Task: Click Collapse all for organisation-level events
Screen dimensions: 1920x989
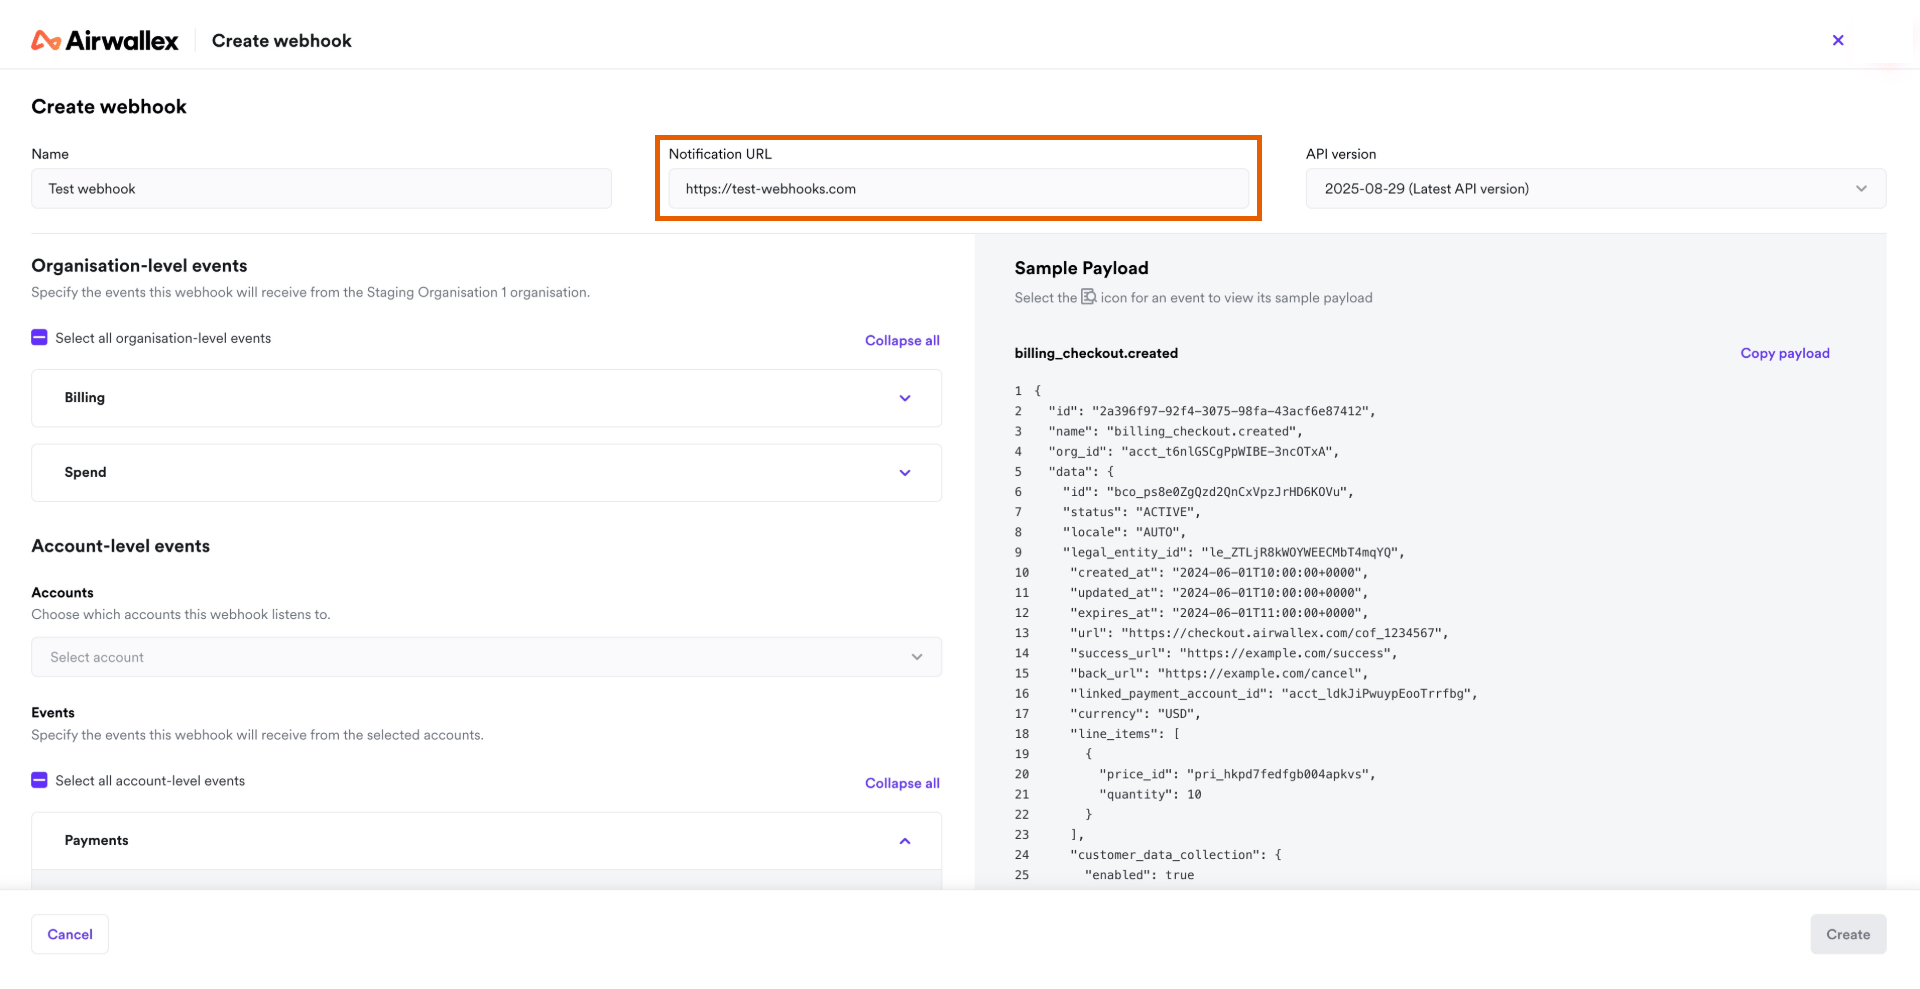Action: tap(902, 340)
